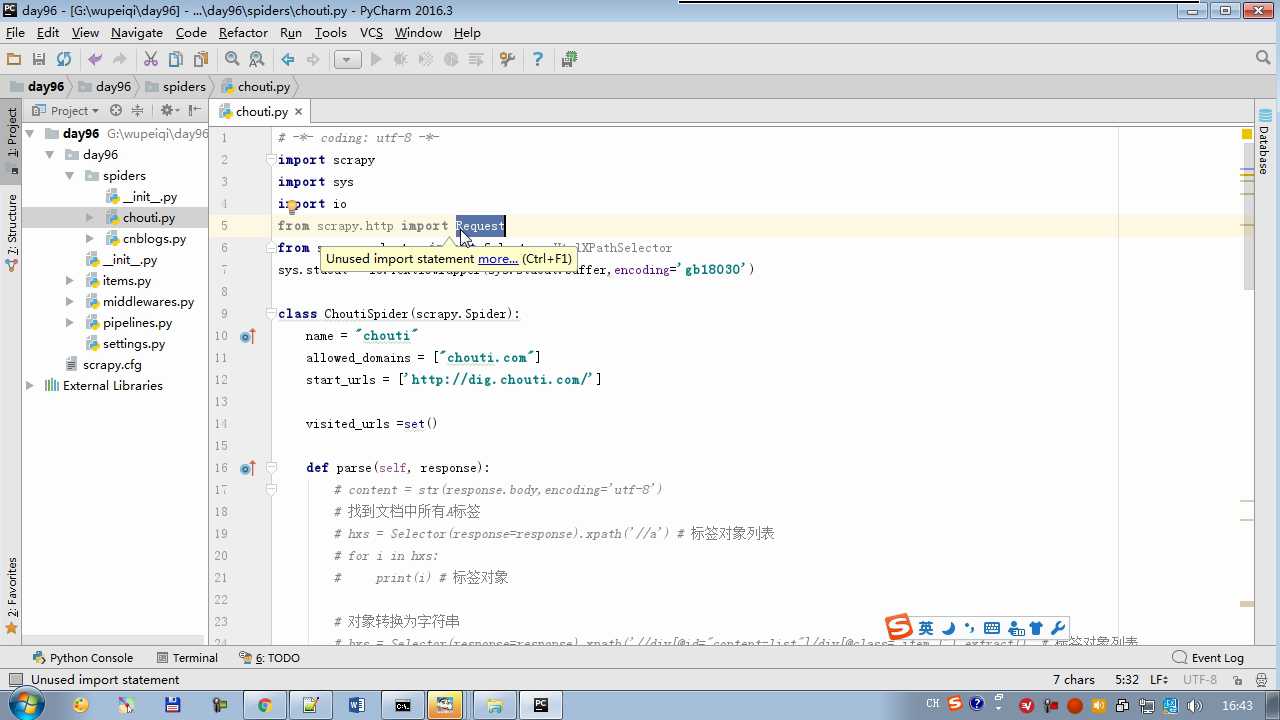Click the Replace magnifier icon
Image resolution: width=1280 pixels, height=720 pixels.
257,60
